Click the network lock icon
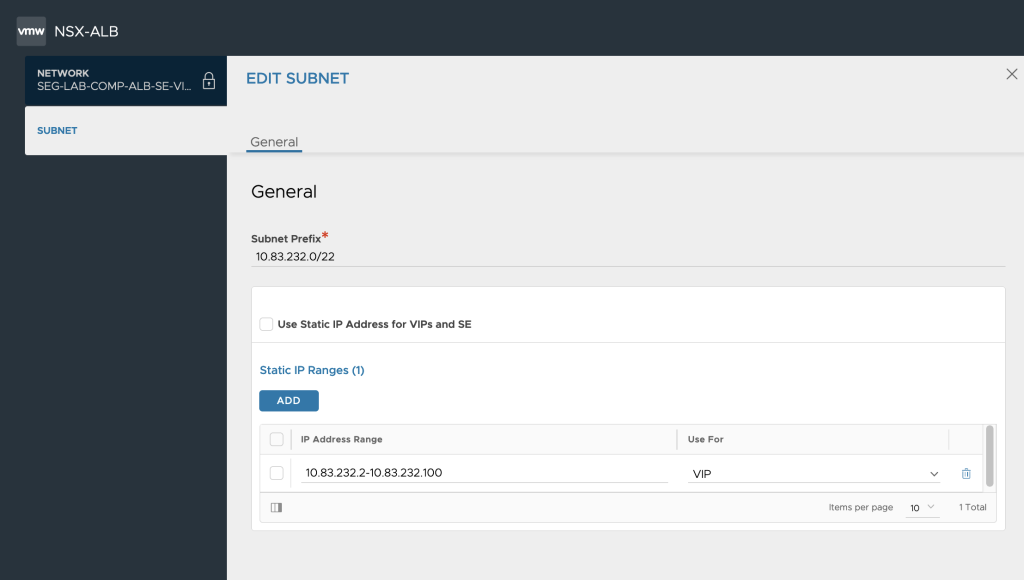The height and width of the screenshot is (580, 1024). pos(209,80)
